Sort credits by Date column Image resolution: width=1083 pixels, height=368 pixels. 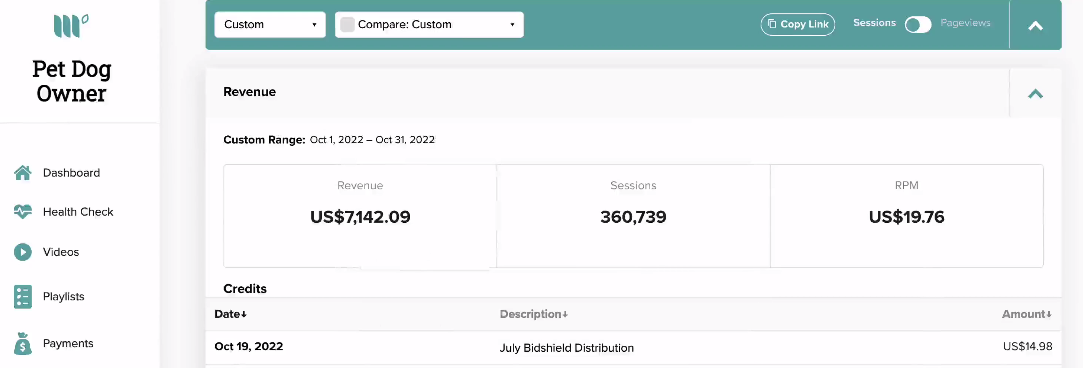pos(231,314)
